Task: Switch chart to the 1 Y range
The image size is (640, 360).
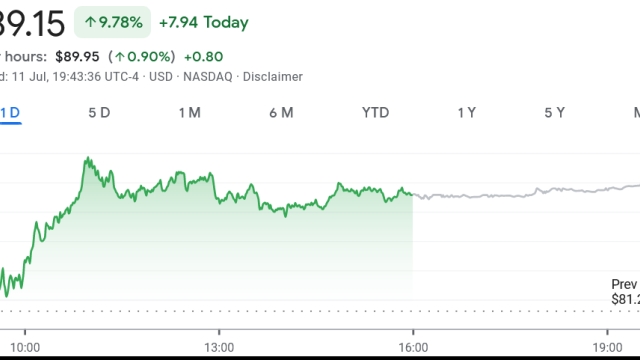Action: (x=467, y=113)
